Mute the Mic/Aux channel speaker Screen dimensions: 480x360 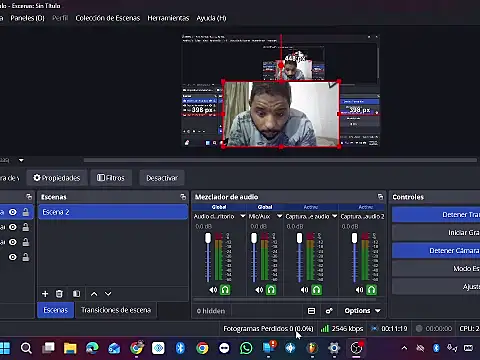pos(259,290)
